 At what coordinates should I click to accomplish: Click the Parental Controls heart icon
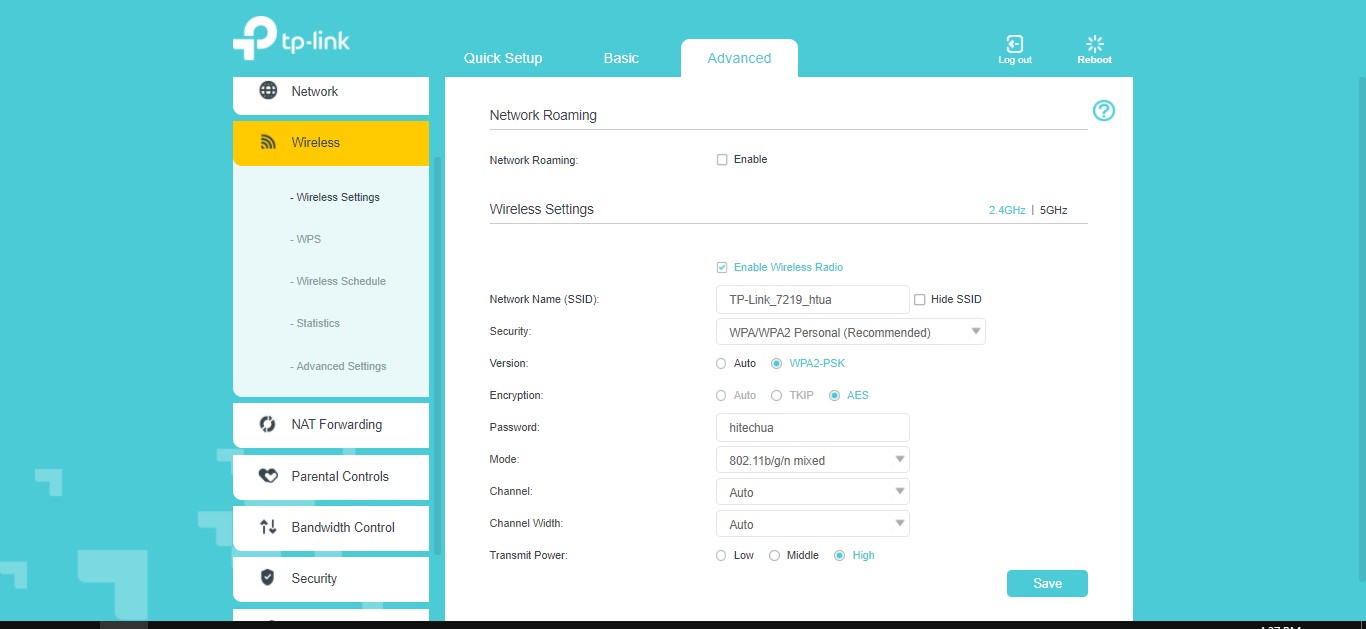pos(268,476)
